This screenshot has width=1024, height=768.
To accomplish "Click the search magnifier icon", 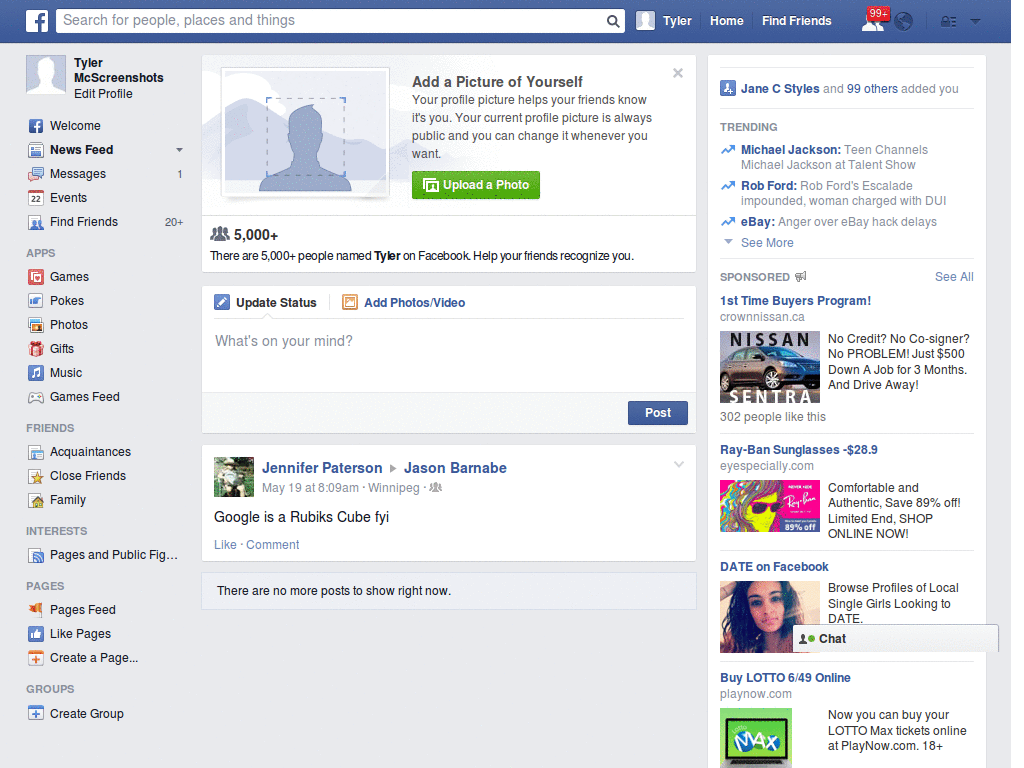I will pyautogui.click(x=613, y=21).
